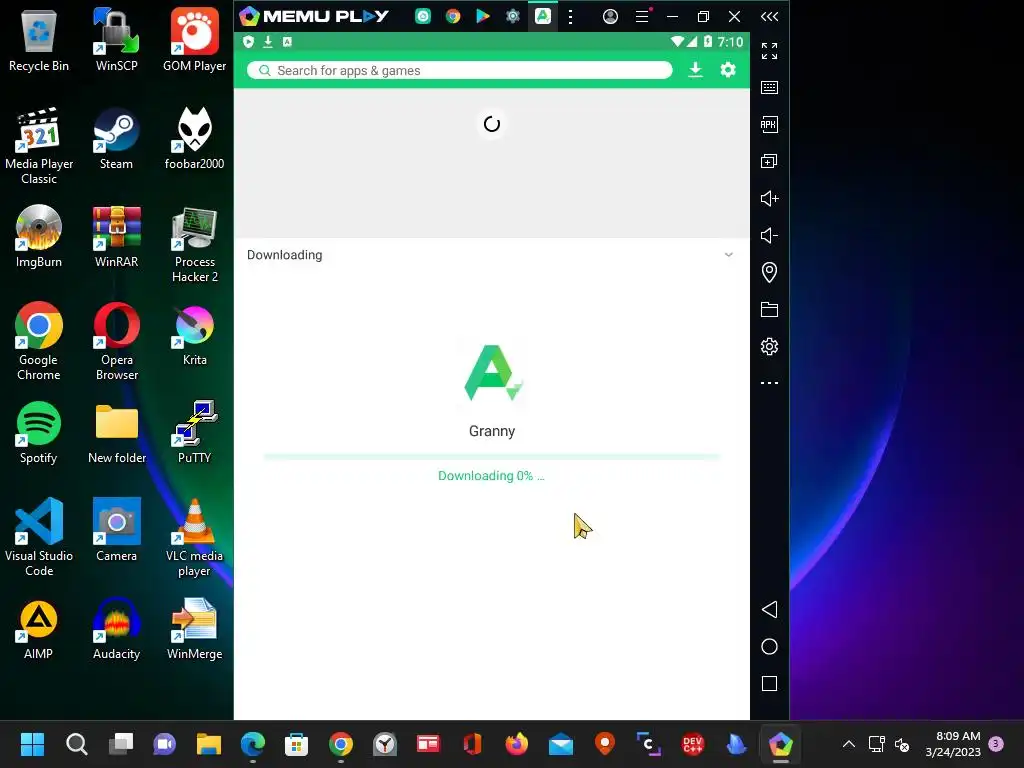The width and height of the screenshot is (1024, 768).
Task: Open MEmu hamburger main menu
Action: [642, 16]
